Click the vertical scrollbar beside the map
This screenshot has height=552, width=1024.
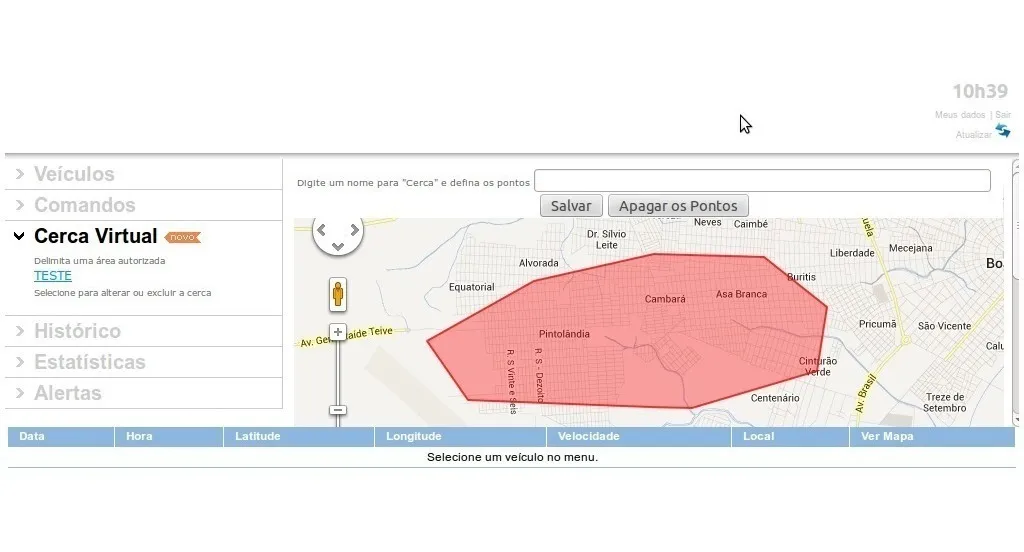(1016, 294)
